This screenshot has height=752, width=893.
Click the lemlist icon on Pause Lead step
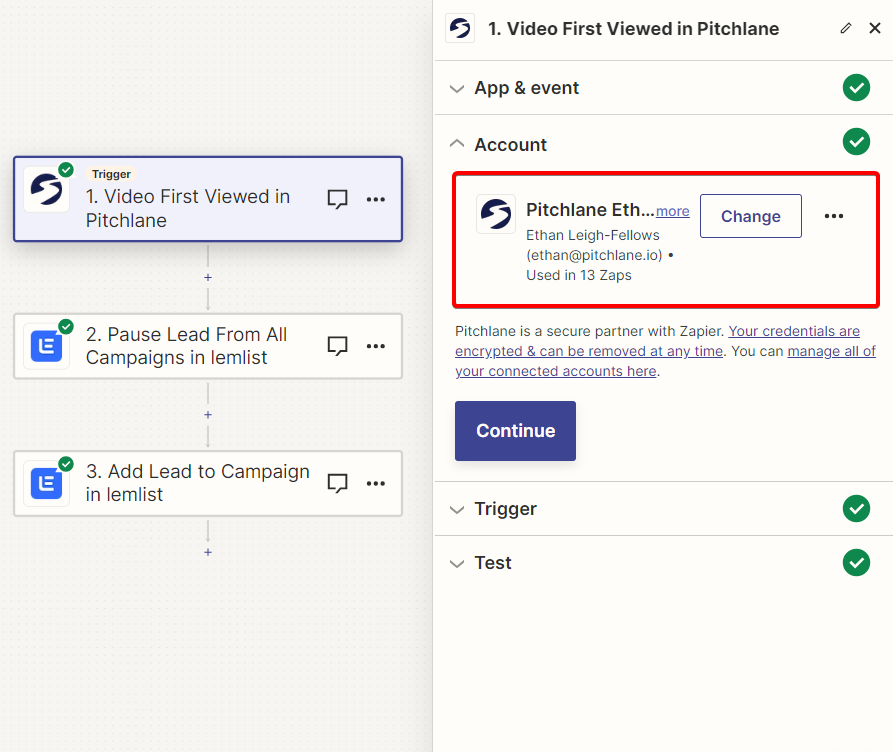pos(46,346)
